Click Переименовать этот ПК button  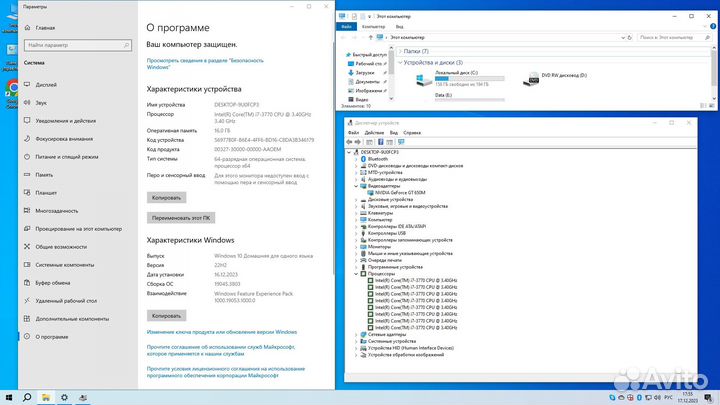181,218
